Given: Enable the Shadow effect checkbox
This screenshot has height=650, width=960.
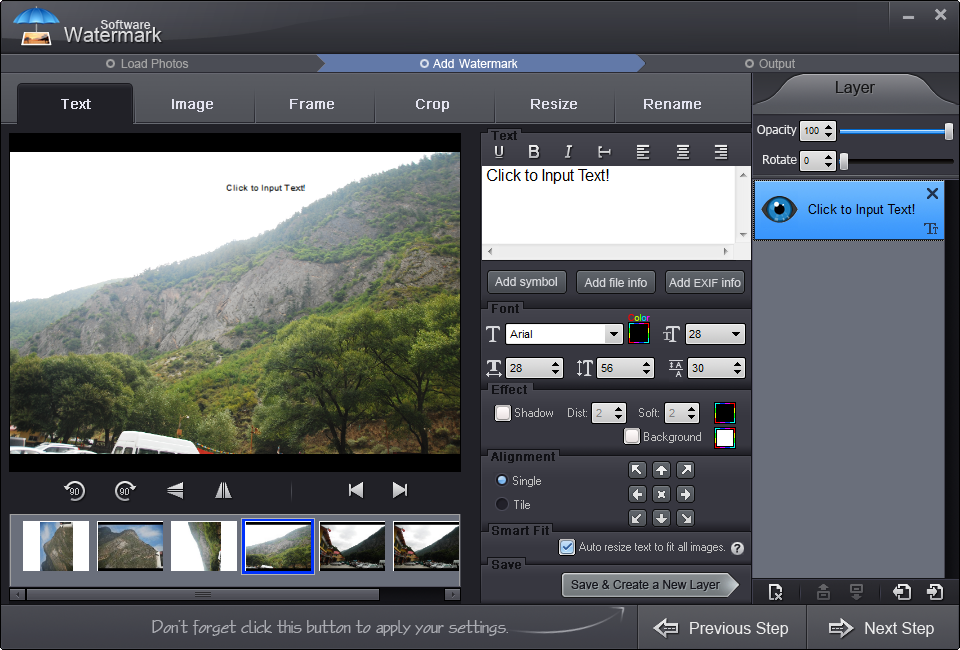Looking at the screenshot, I should pos(503,413).
